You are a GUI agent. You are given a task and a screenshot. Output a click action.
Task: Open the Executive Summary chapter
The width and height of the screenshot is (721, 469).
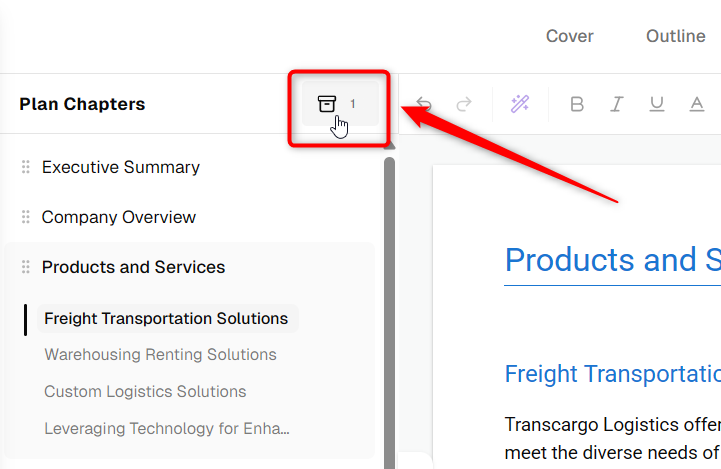pos(120,167)
